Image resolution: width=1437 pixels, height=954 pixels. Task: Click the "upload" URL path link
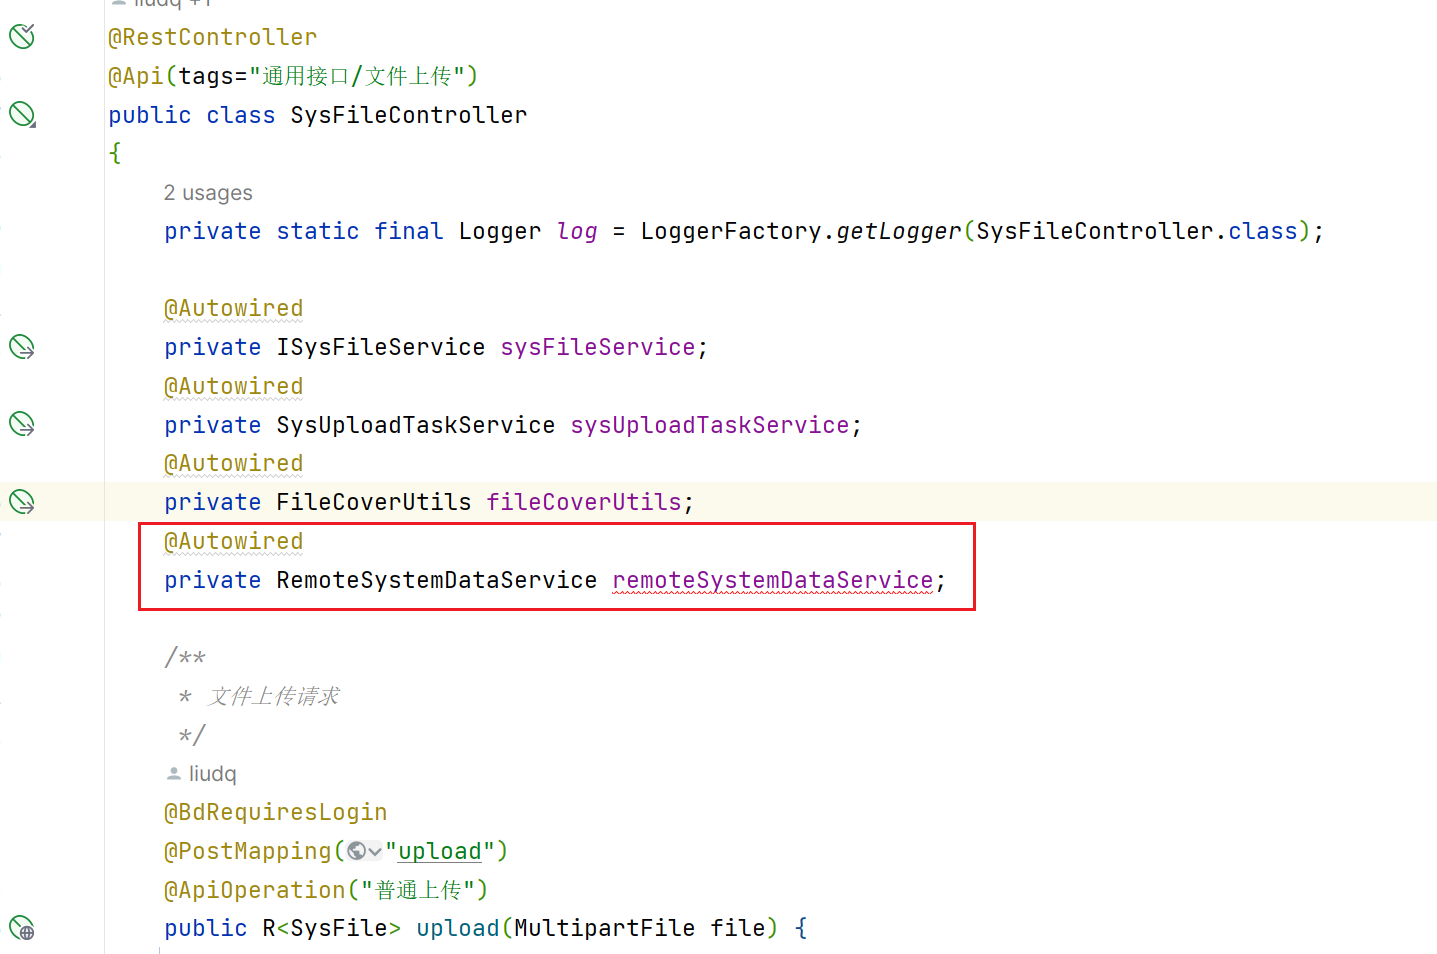coord(440,851)
